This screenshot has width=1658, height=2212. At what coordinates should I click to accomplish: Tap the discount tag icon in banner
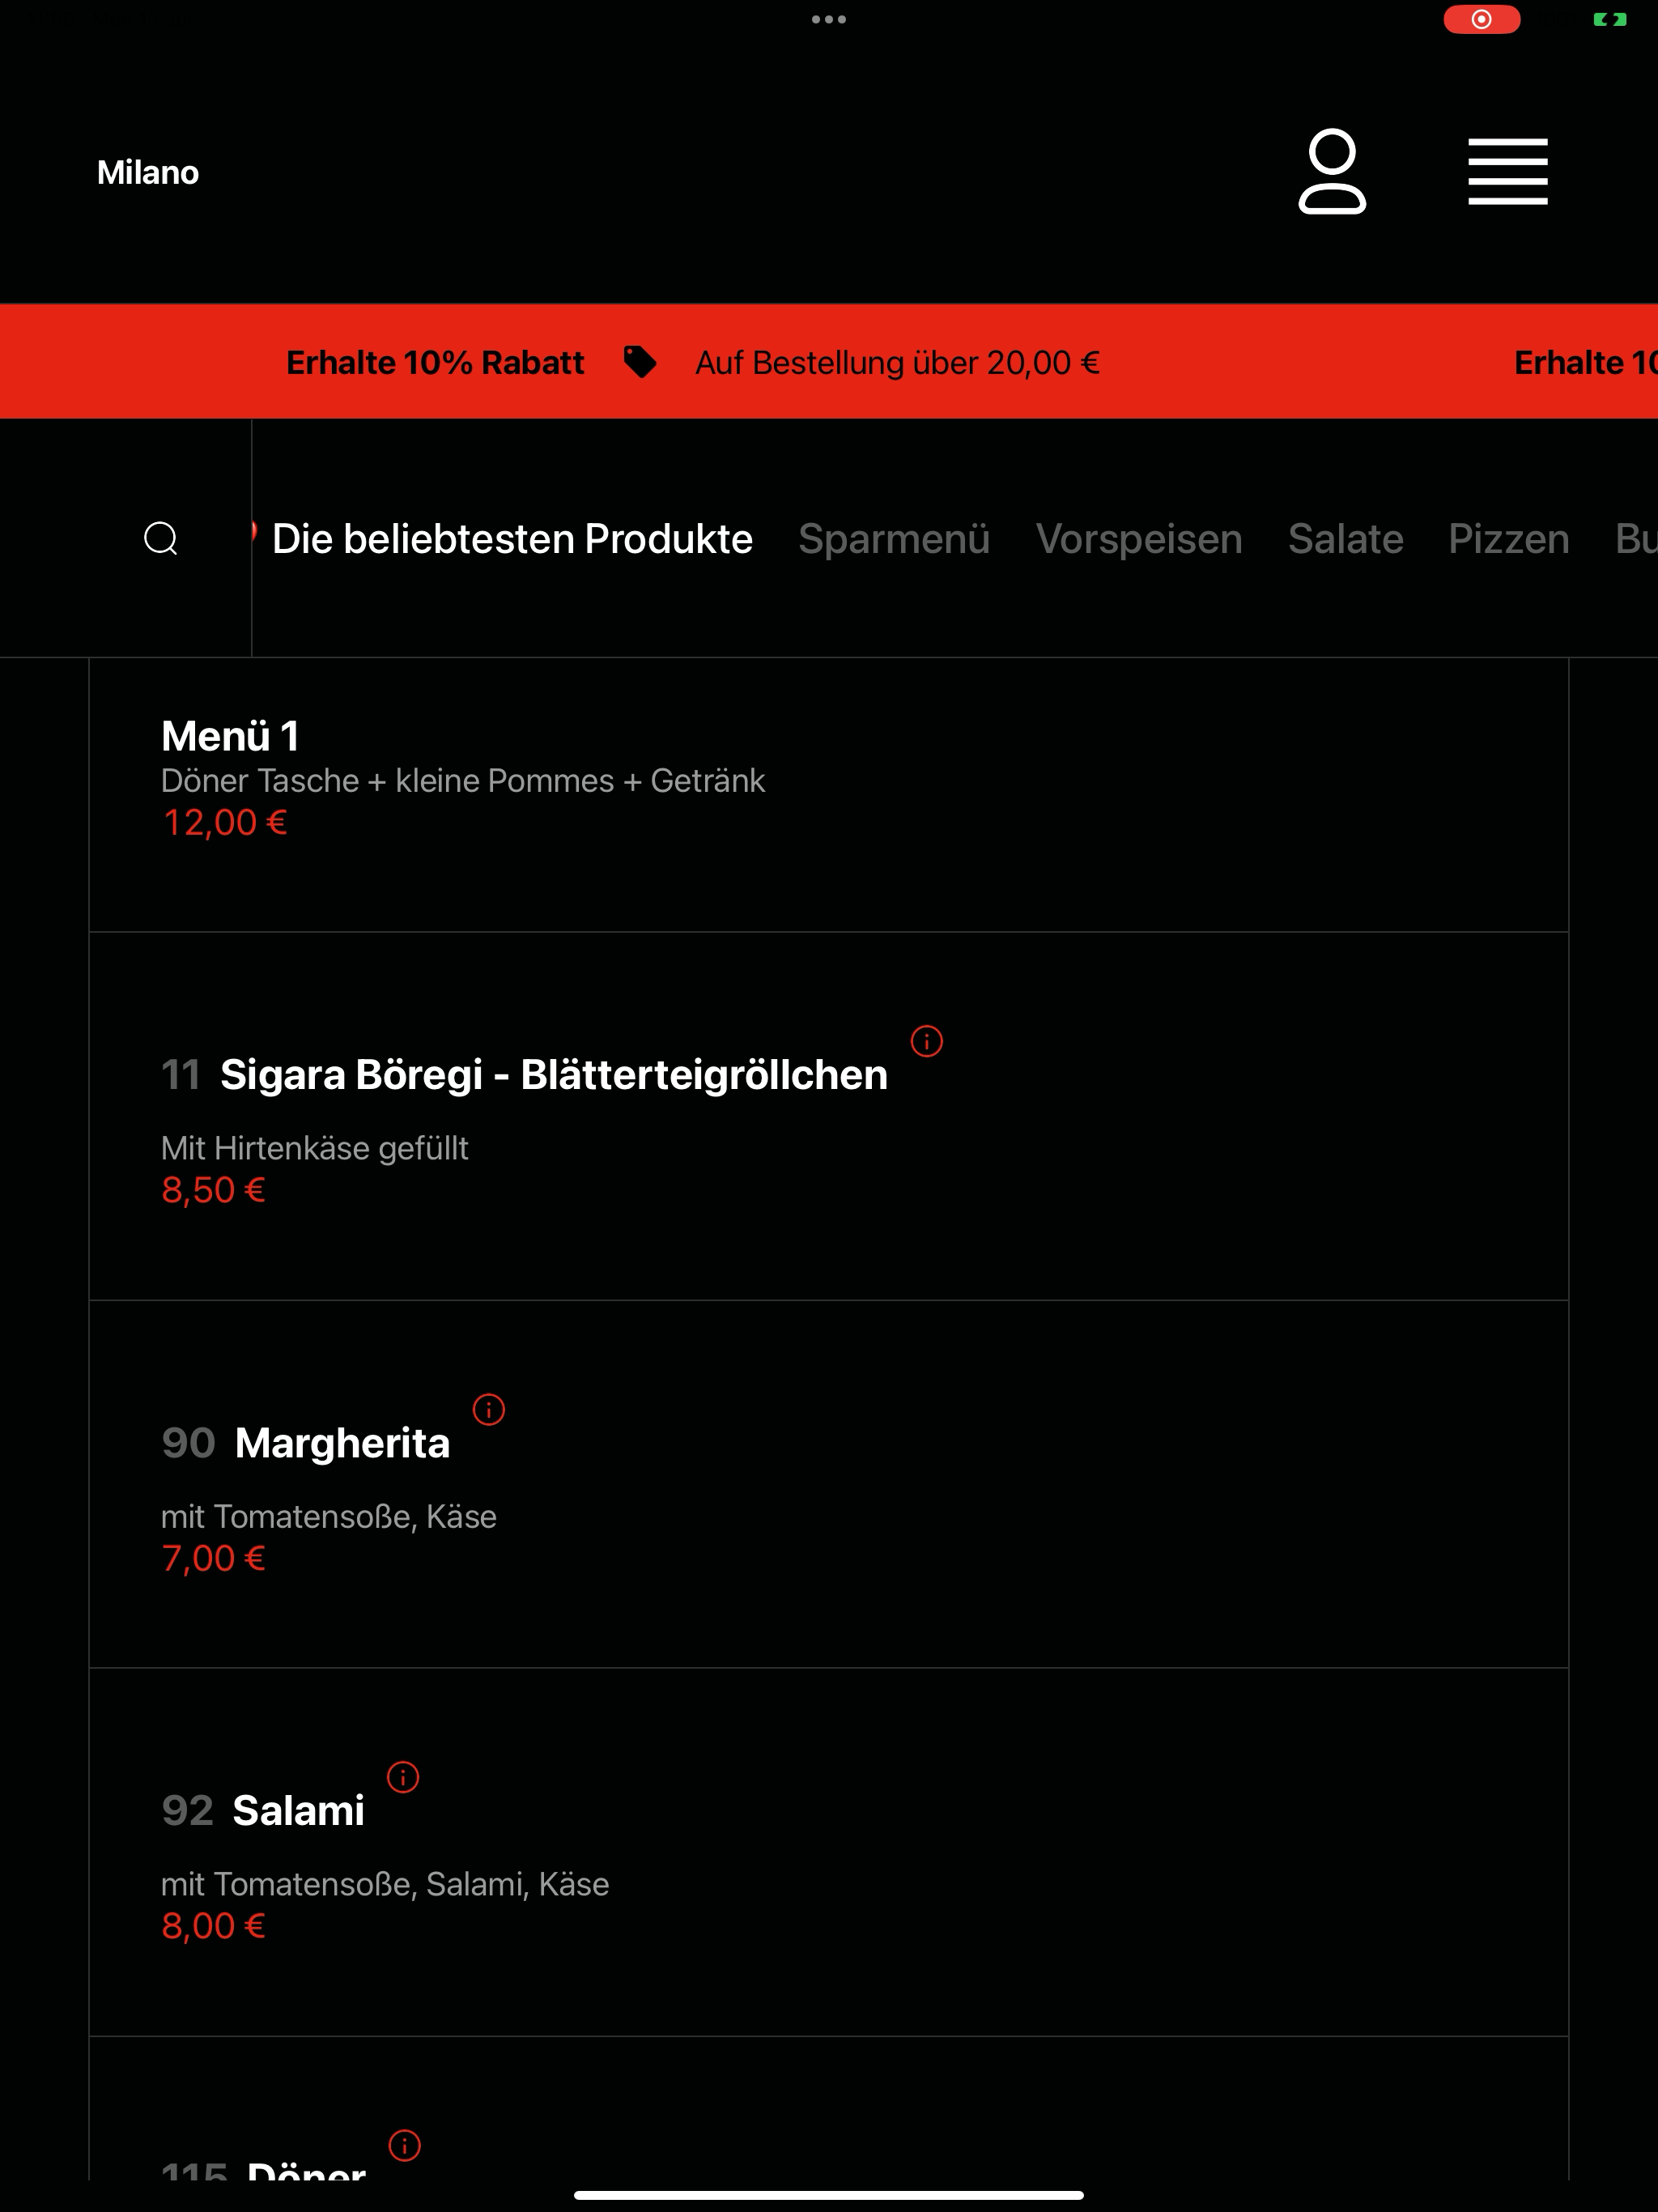(x=640, y=362)
